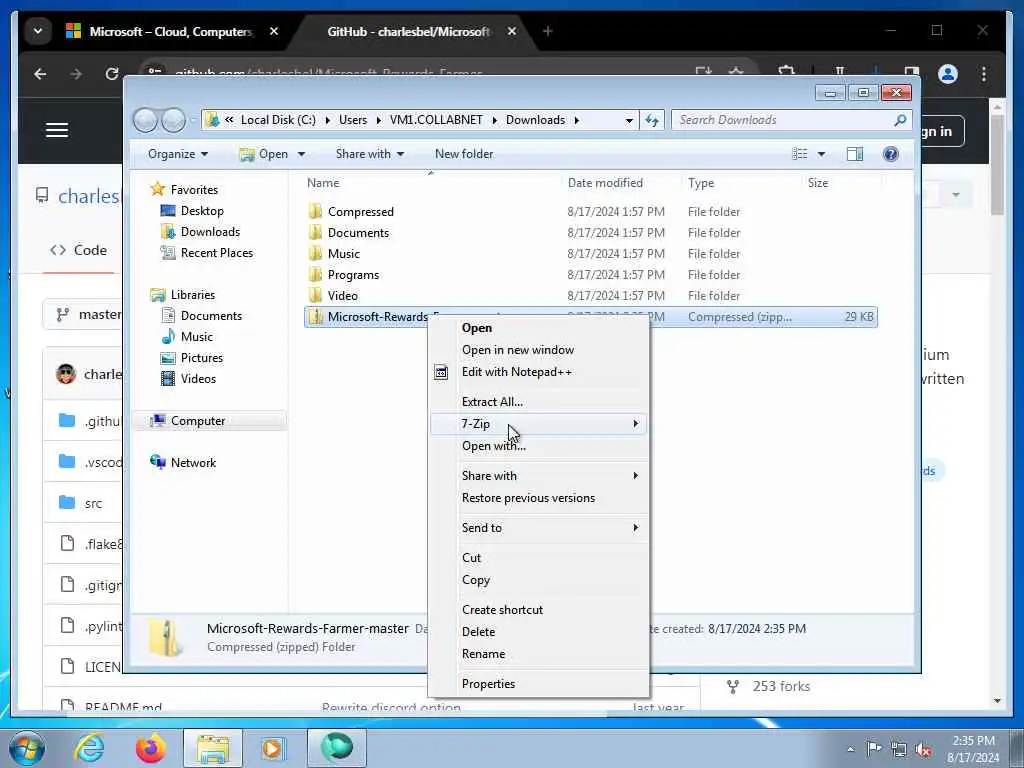1024x768 pixels.
Task: Click the Windows Start button
Action: pos(27,748)
